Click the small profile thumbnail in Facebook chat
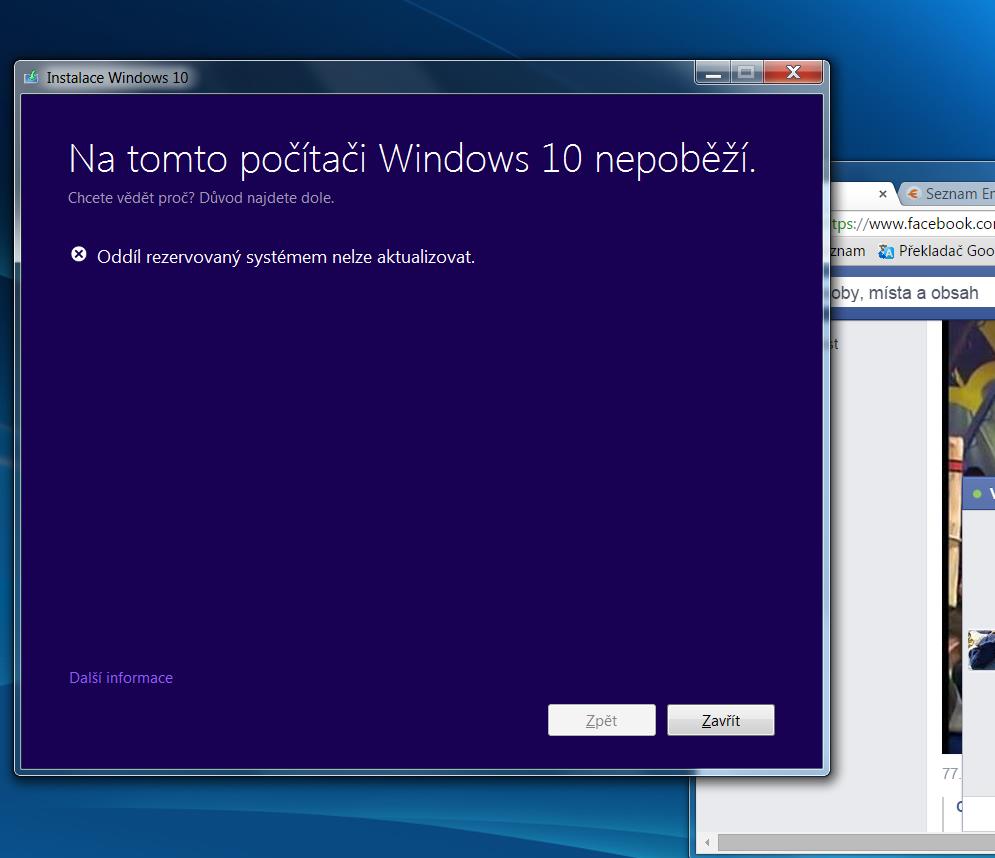 (x=982, y=649)
